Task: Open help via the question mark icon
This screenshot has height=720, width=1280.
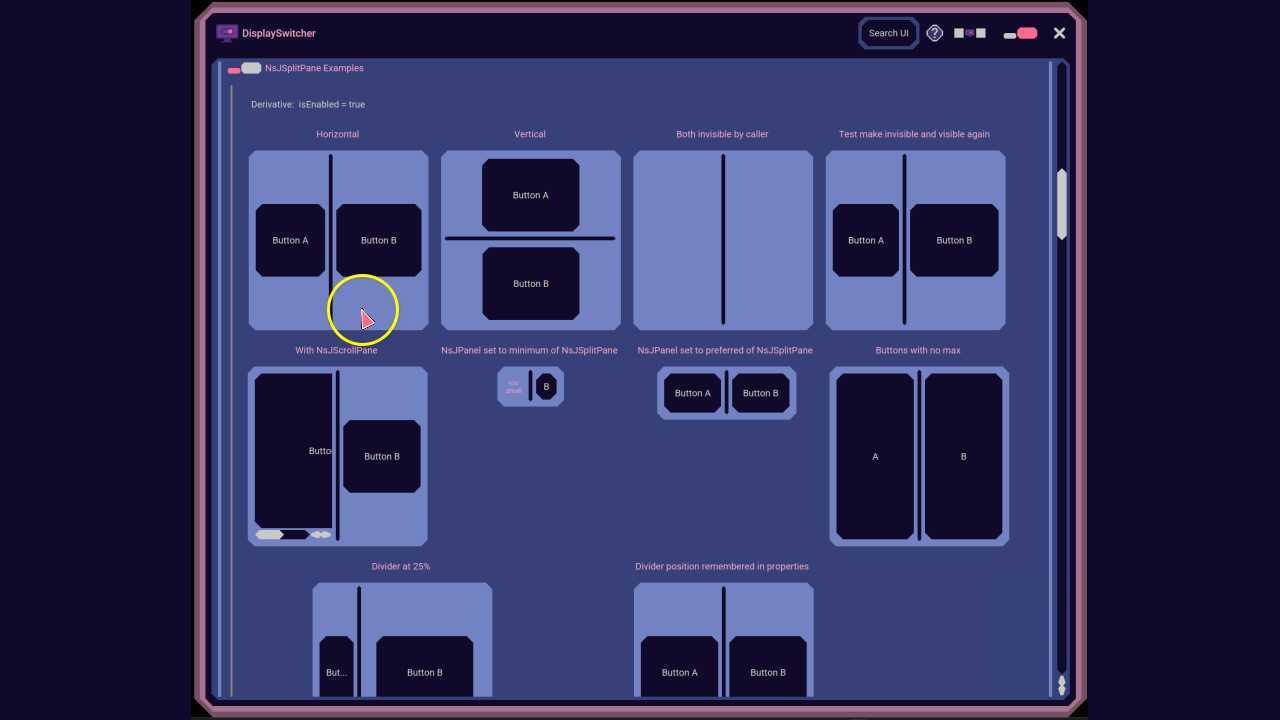Action: point(934,33)
